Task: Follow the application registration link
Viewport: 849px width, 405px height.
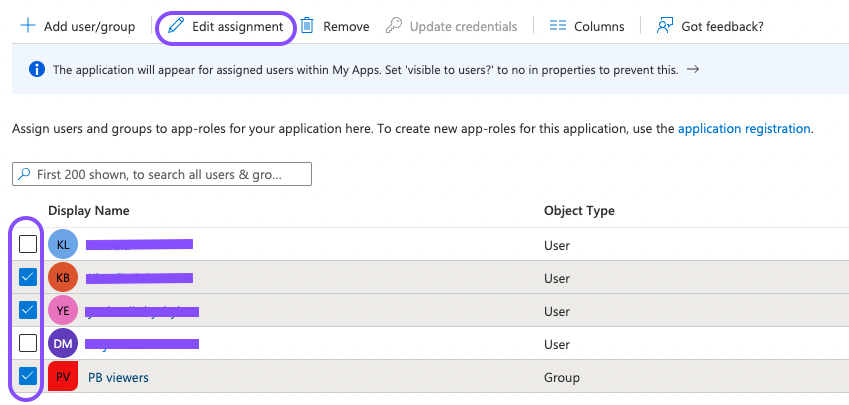Action: coord(744,129)
